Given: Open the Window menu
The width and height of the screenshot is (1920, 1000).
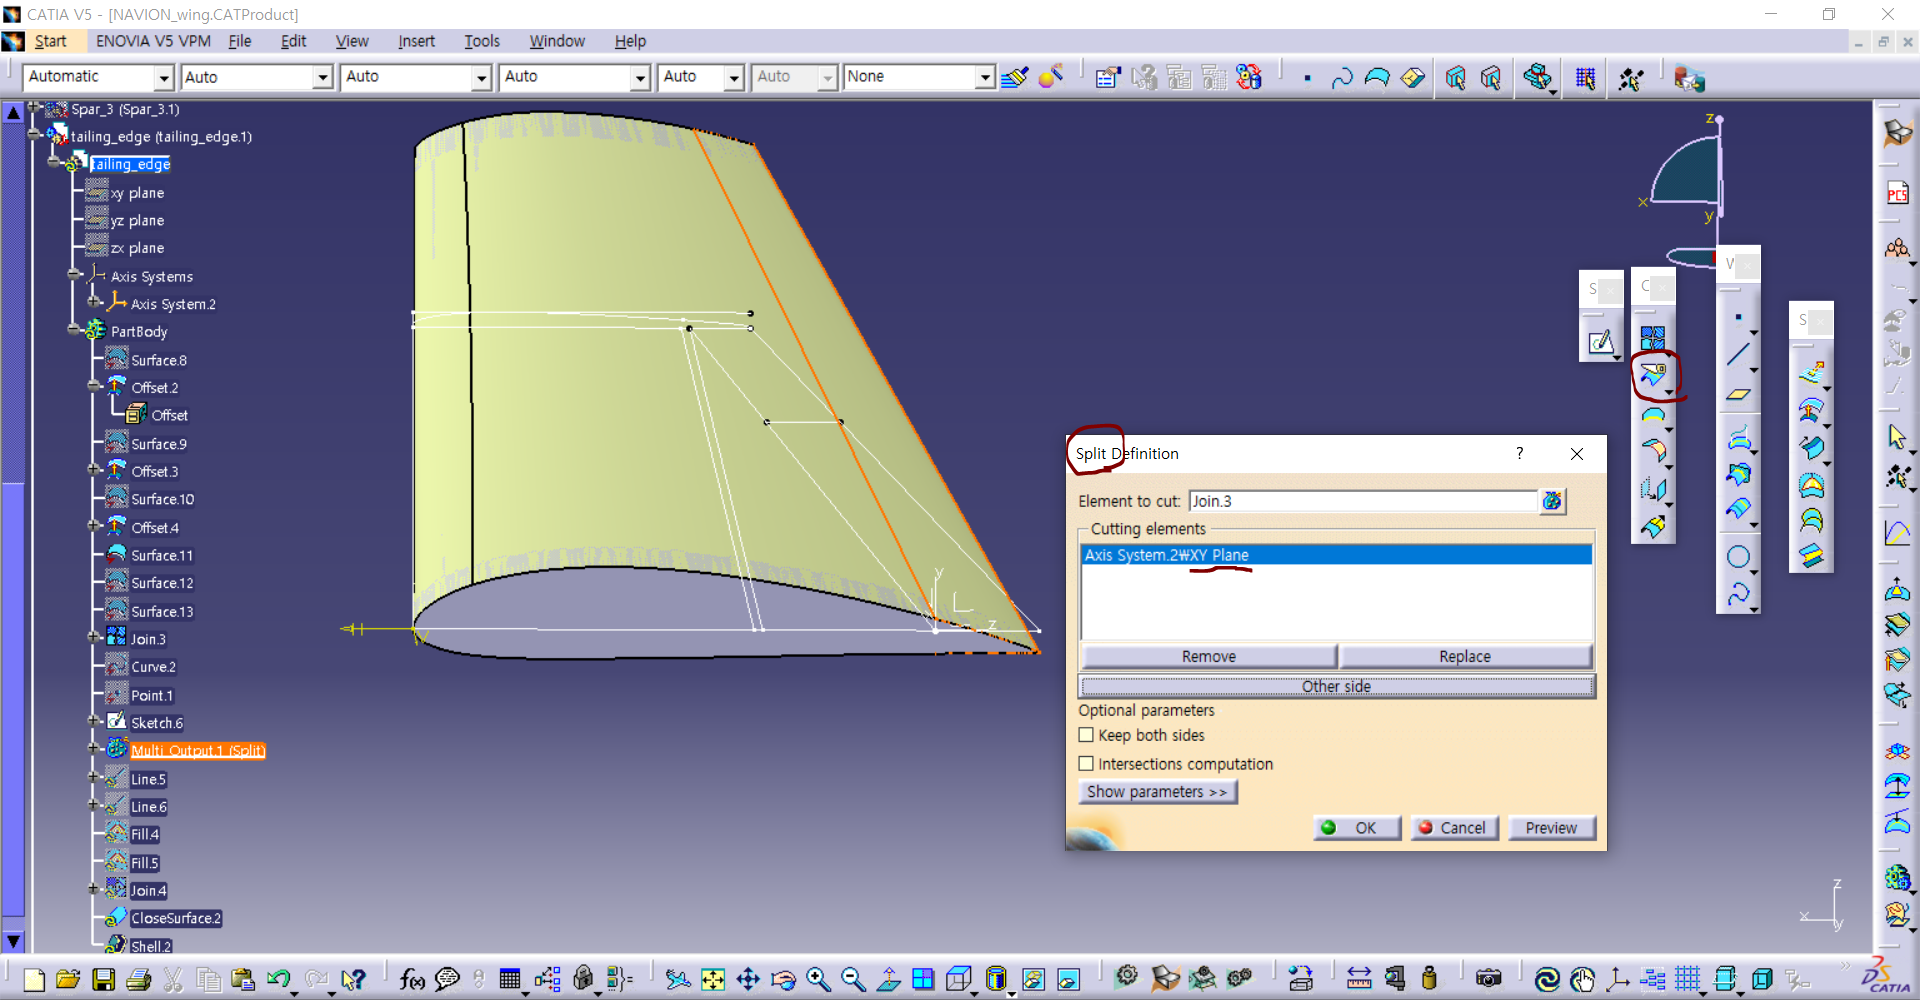Looking at the screenshot, I should (557, 41).
